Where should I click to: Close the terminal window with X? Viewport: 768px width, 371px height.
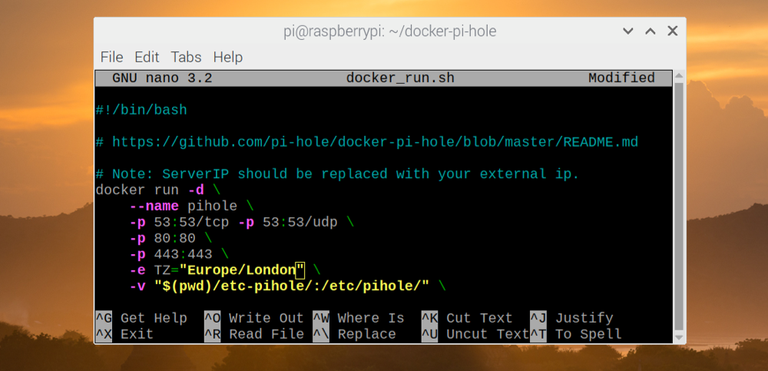[x=672, y=31]
